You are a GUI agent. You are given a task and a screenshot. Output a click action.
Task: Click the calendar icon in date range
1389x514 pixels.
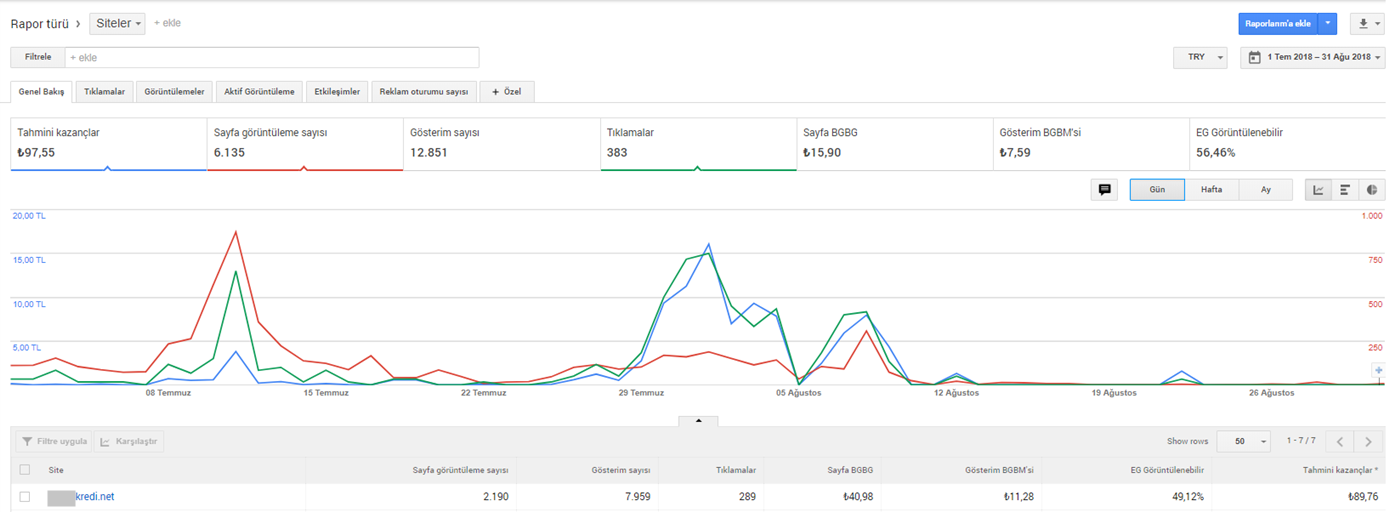1254,58
